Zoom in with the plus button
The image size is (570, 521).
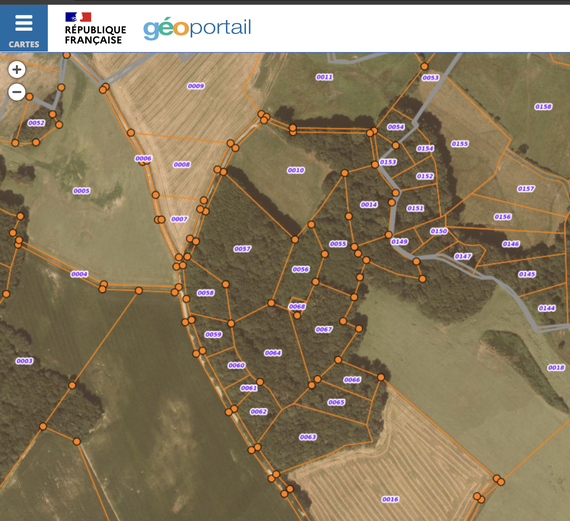tap(17, 69)
